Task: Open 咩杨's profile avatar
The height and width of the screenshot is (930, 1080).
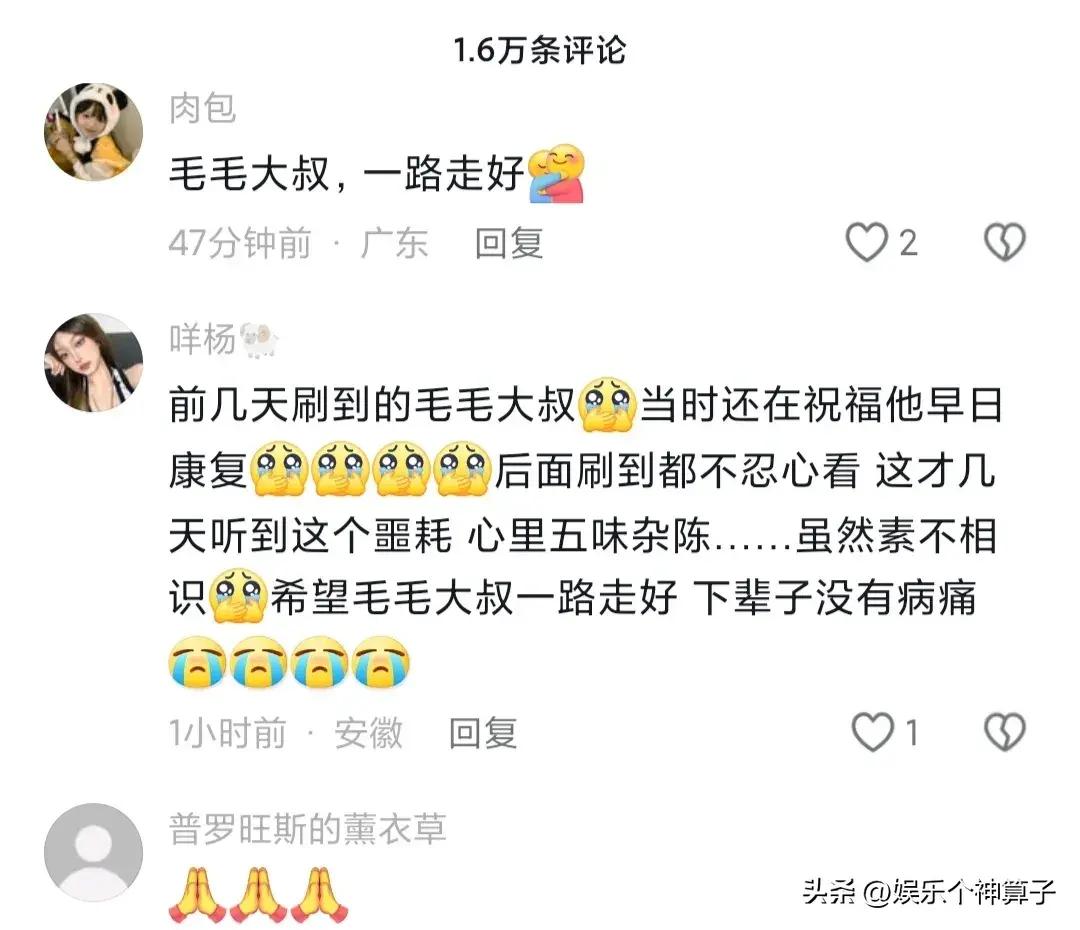Action: (x=93, y=363)
